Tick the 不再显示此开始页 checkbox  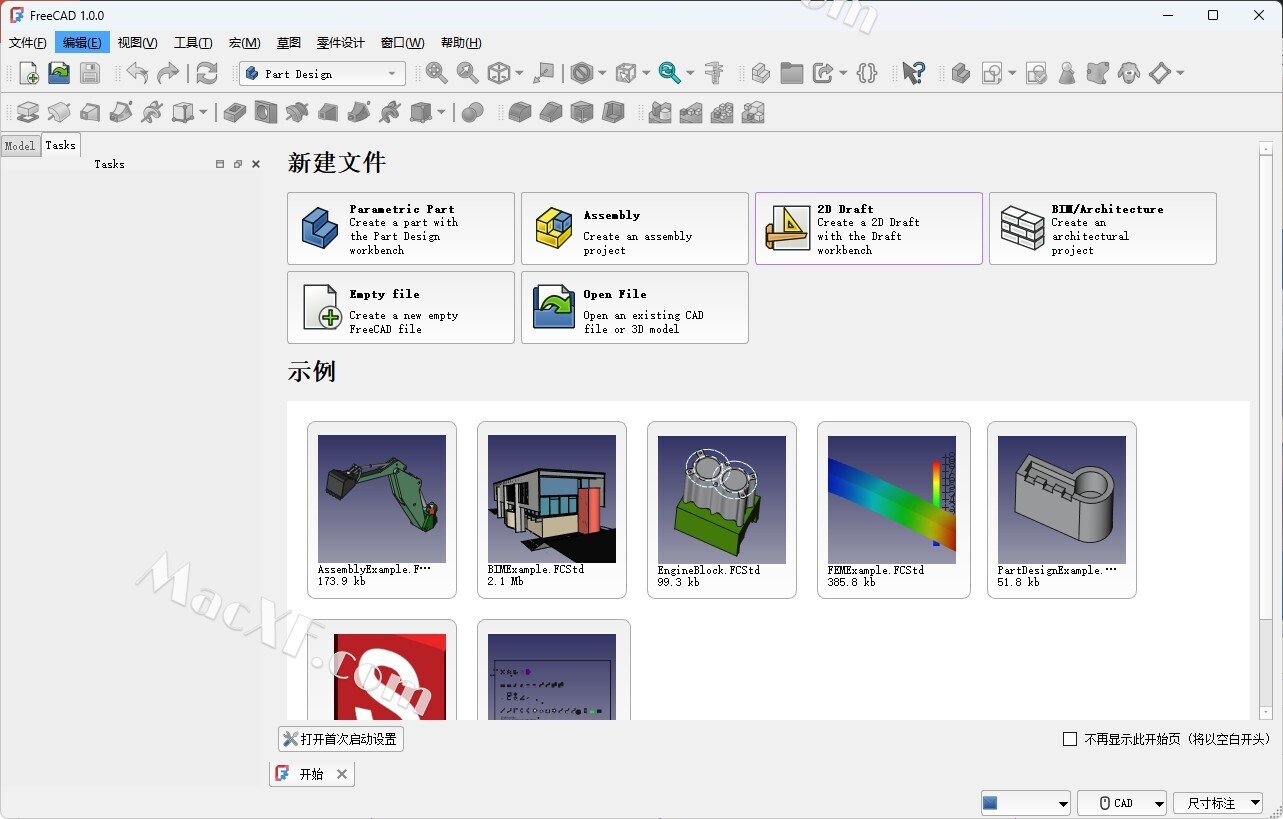tap(1070, 739)
